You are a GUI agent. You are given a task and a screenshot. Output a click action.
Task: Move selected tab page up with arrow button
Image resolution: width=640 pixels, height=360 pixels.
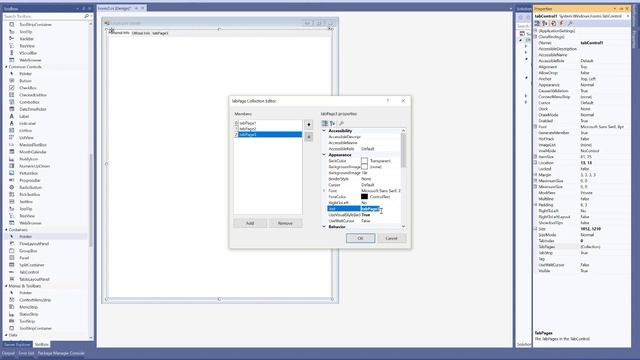(309, 124)
